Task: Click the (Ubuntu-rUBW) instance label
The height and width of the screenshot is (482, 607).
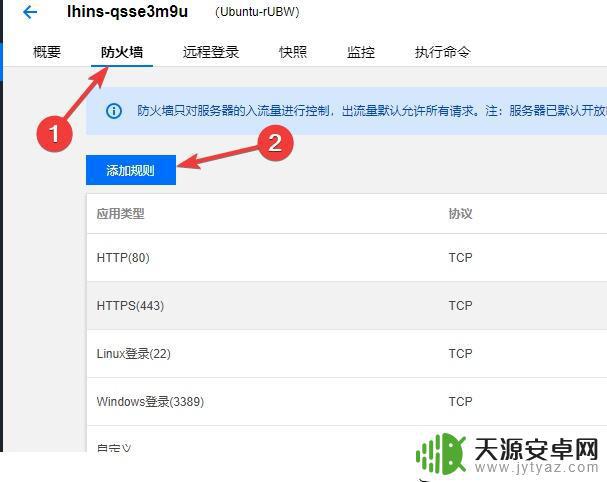Action: [257, 12]
